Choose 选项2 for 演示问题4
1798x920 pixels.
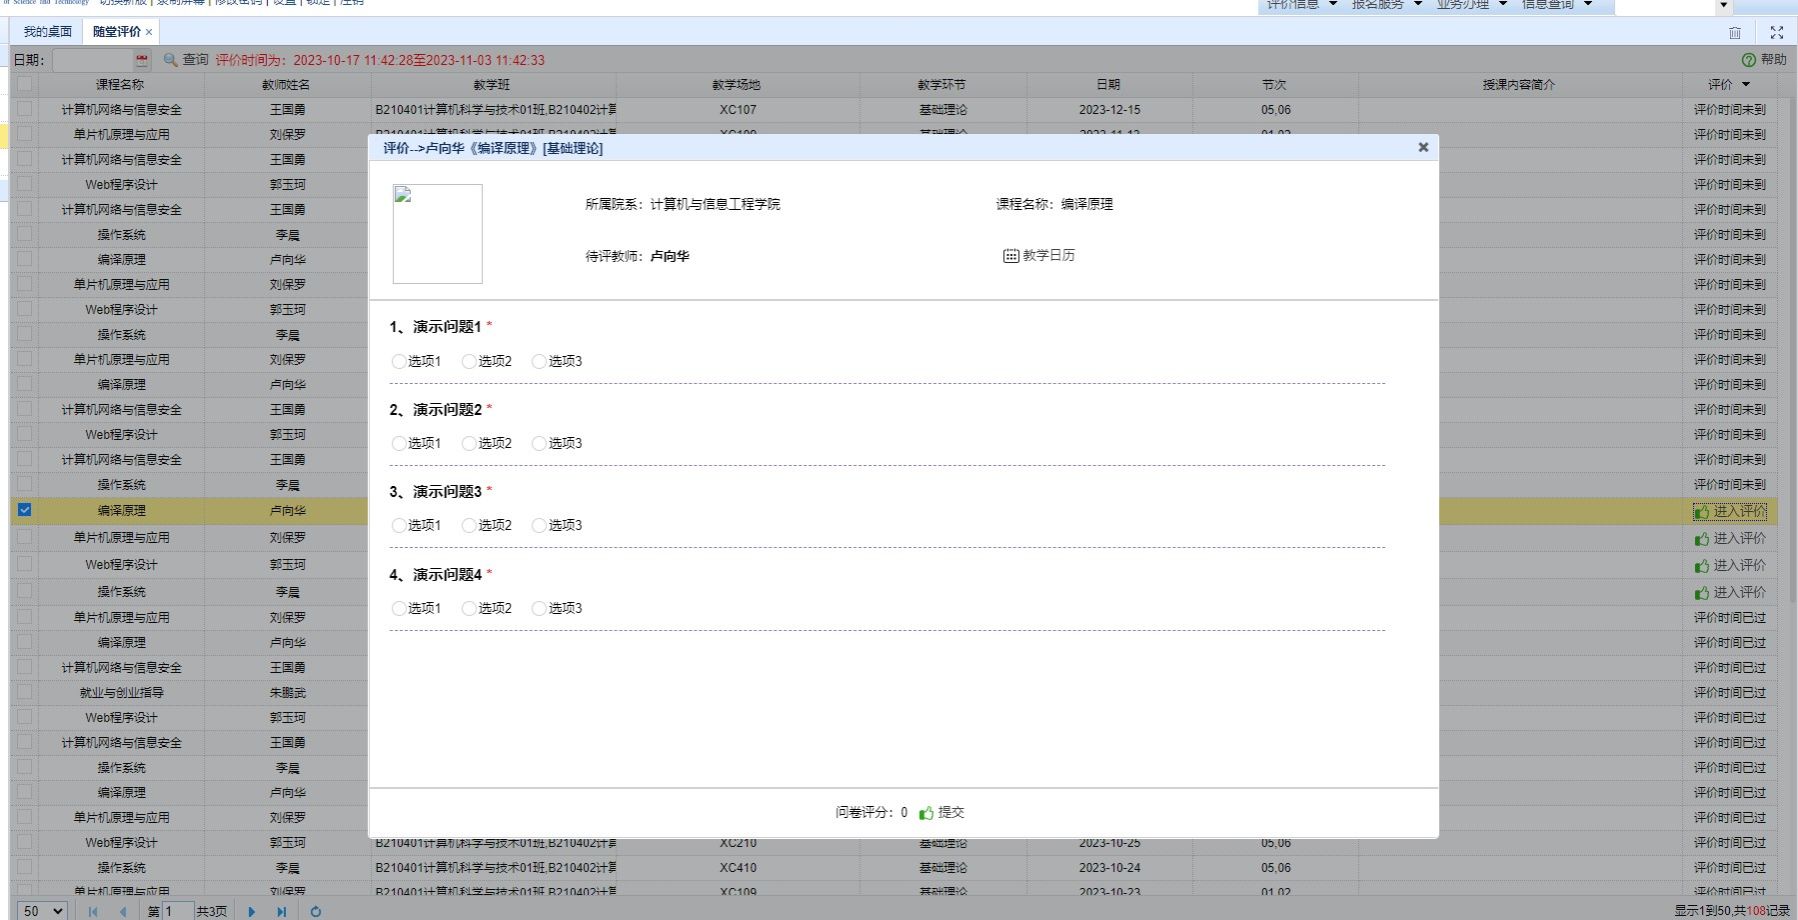(469, 609)
